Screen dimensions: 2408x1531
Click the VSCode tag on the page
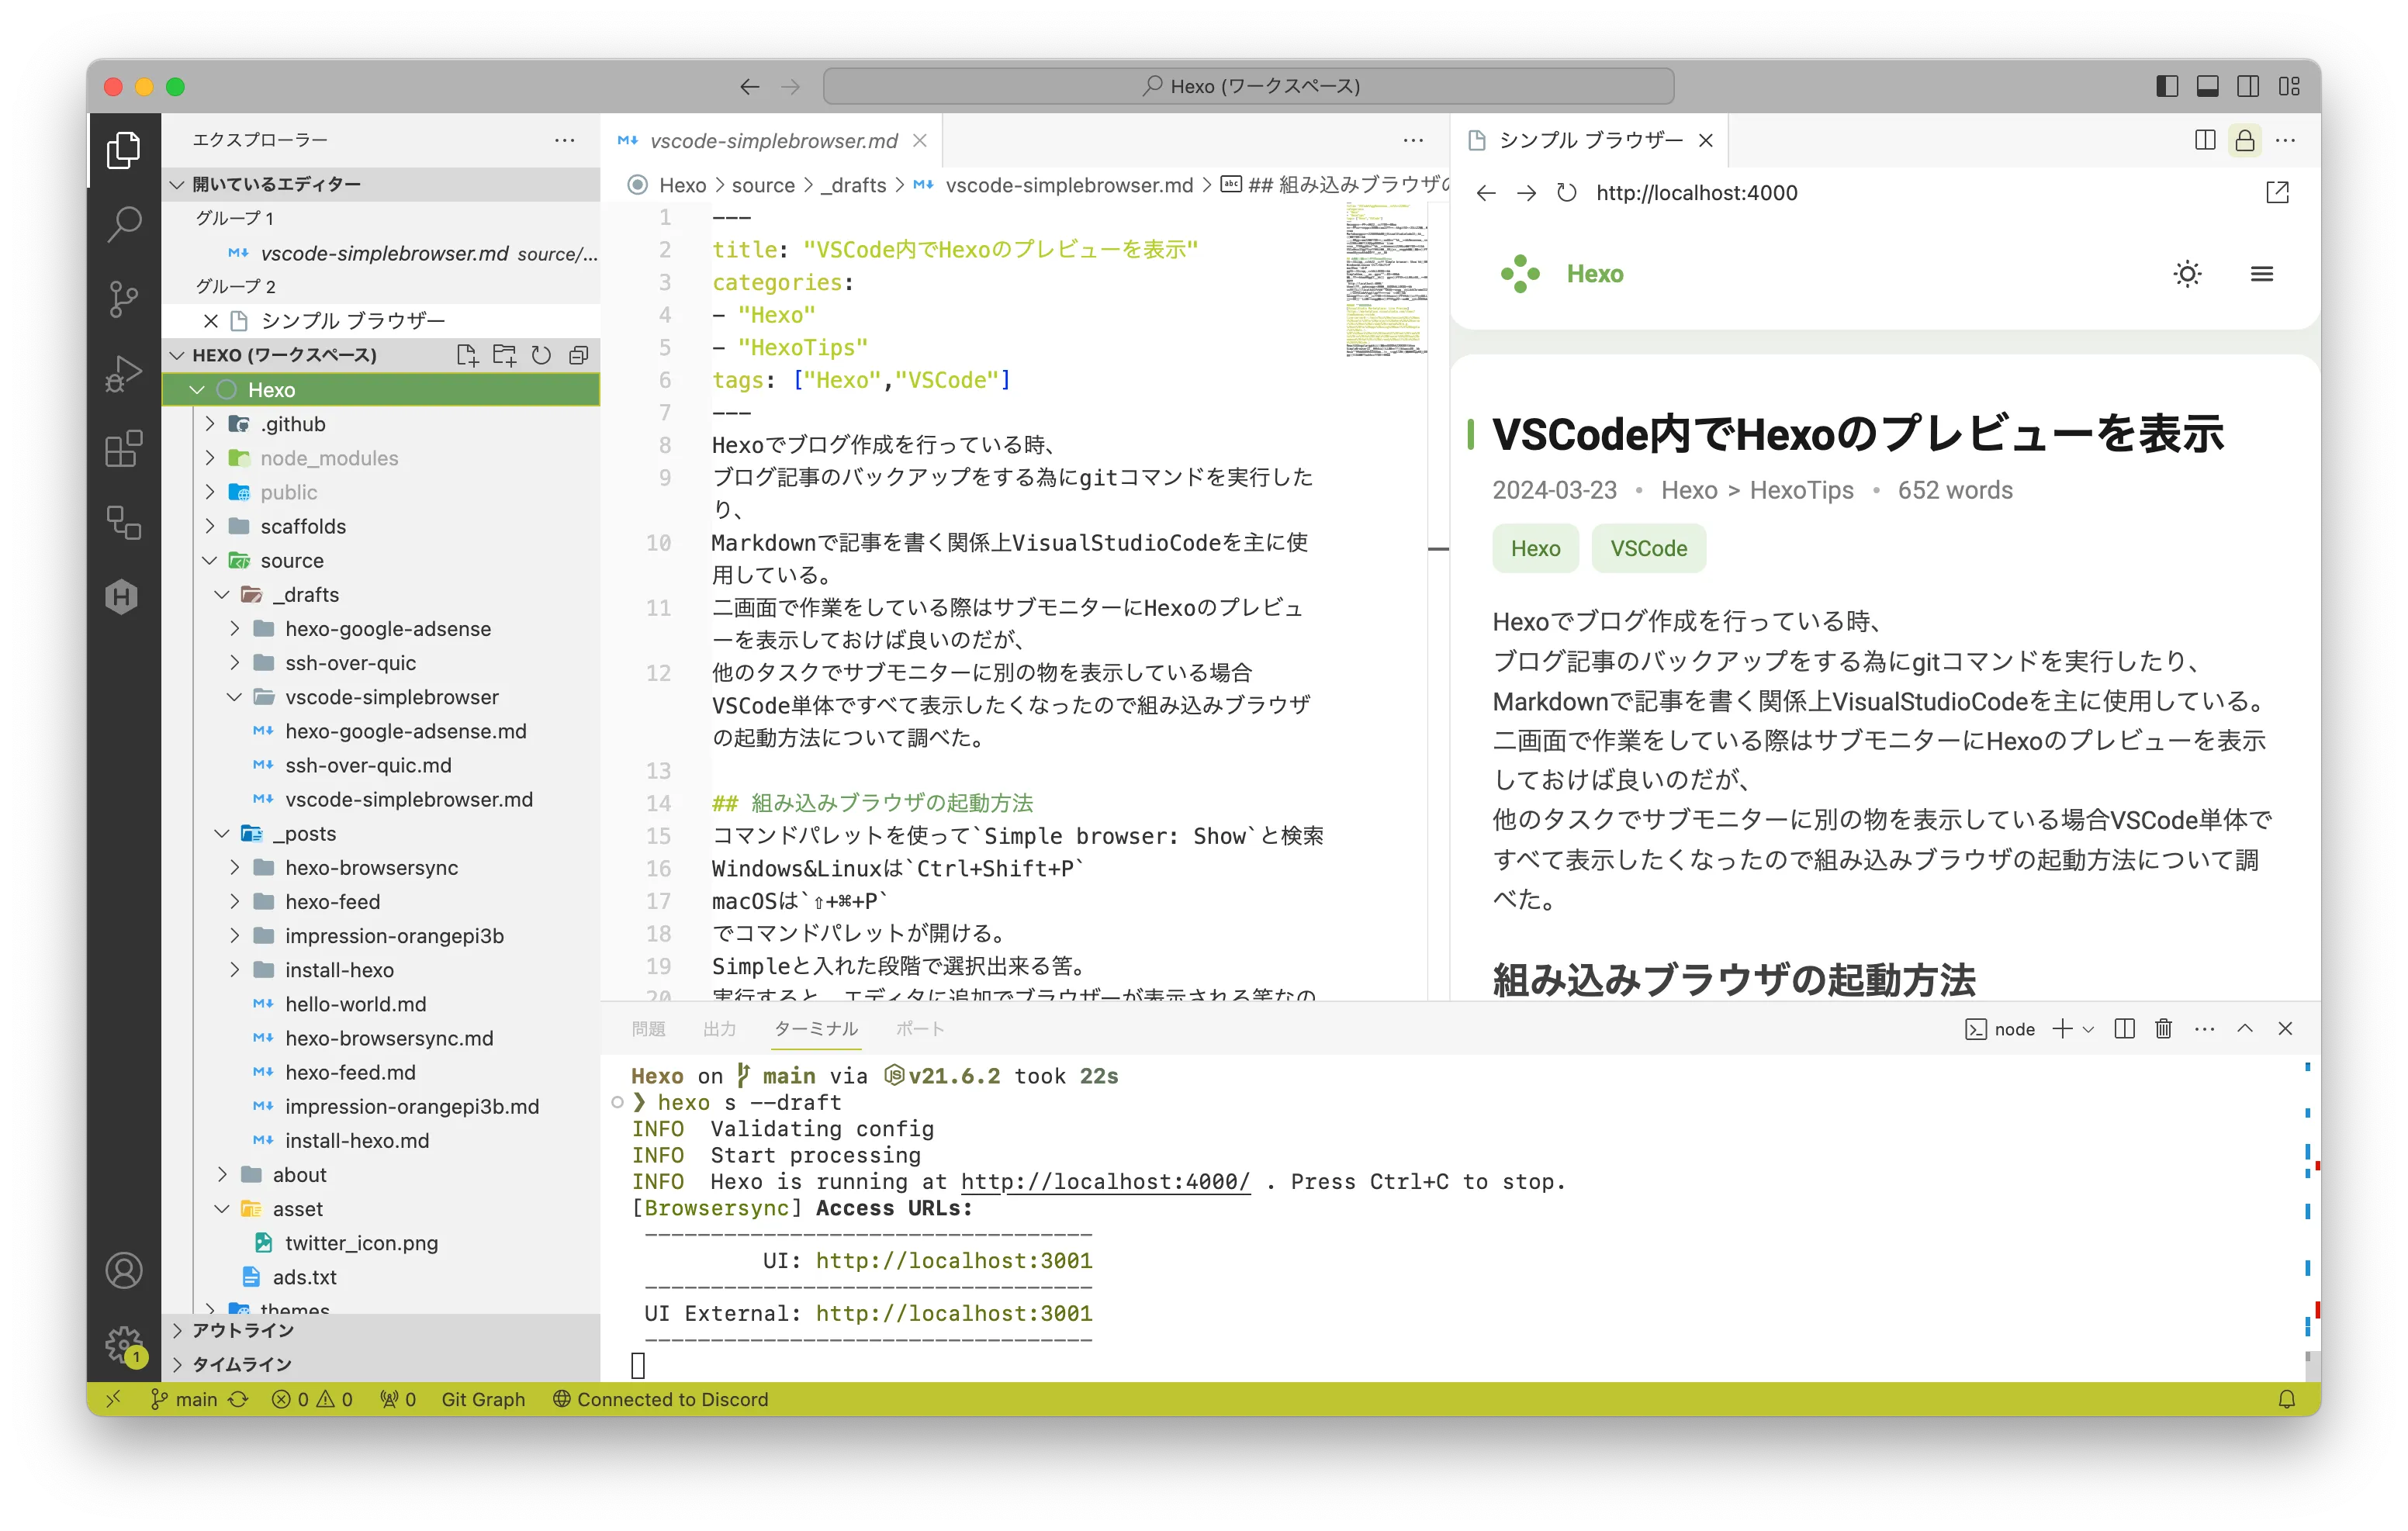point(1648,548)
